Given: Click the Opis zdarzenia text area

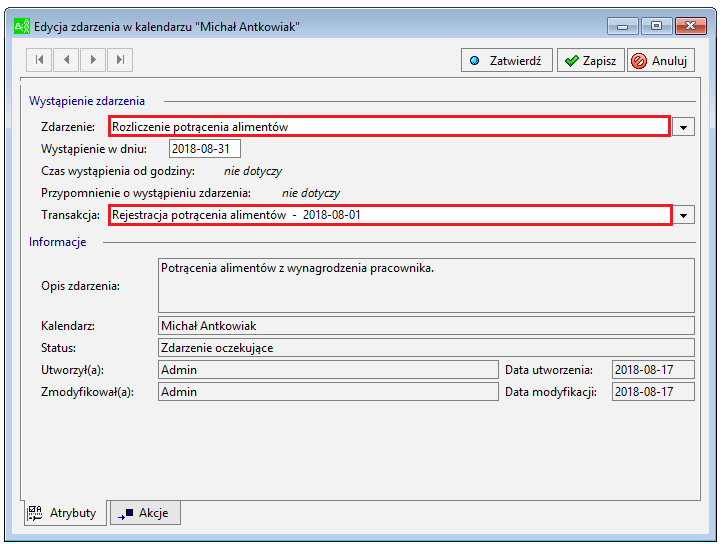Looking at the screenshot, I should (x=426, y=286).
